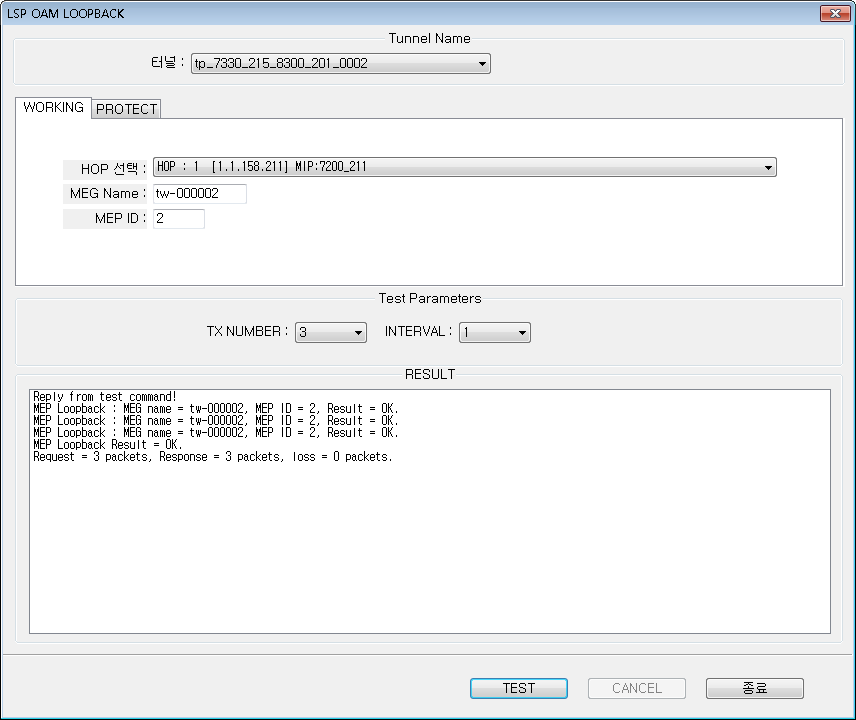856x720 pixels.
Task: Open the TX NUMBER dropdown
Action: coord(331,332)
